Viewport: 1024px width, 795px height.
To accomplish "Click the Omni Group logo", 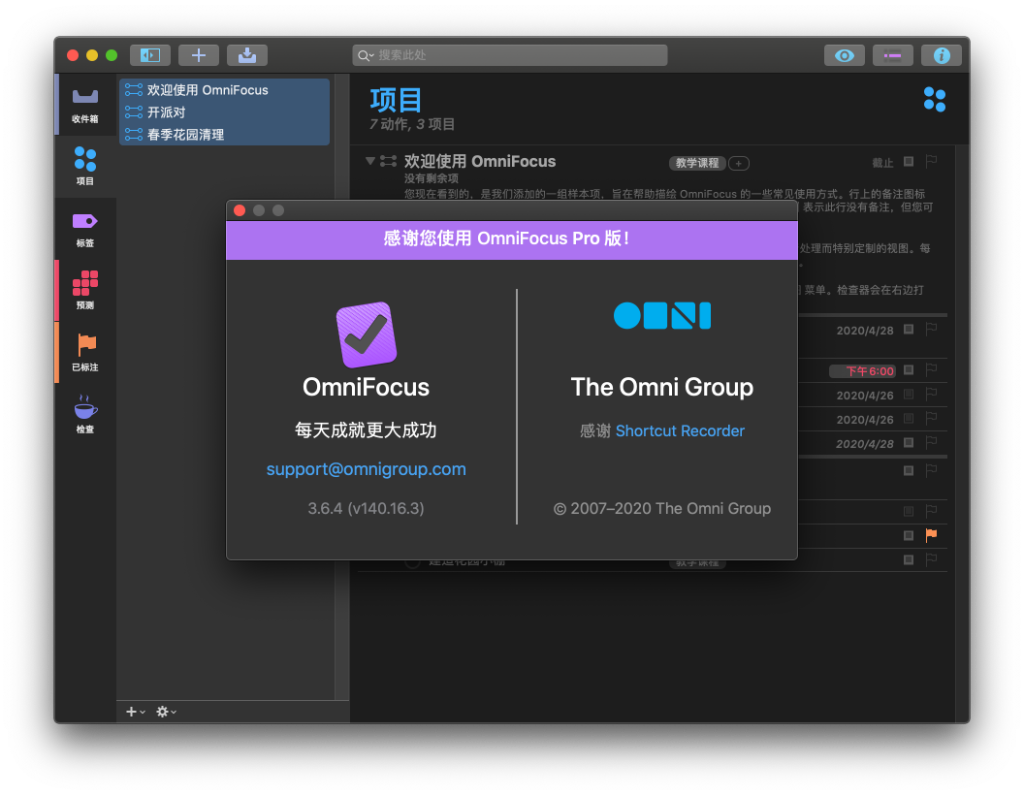I will (662, 316).
